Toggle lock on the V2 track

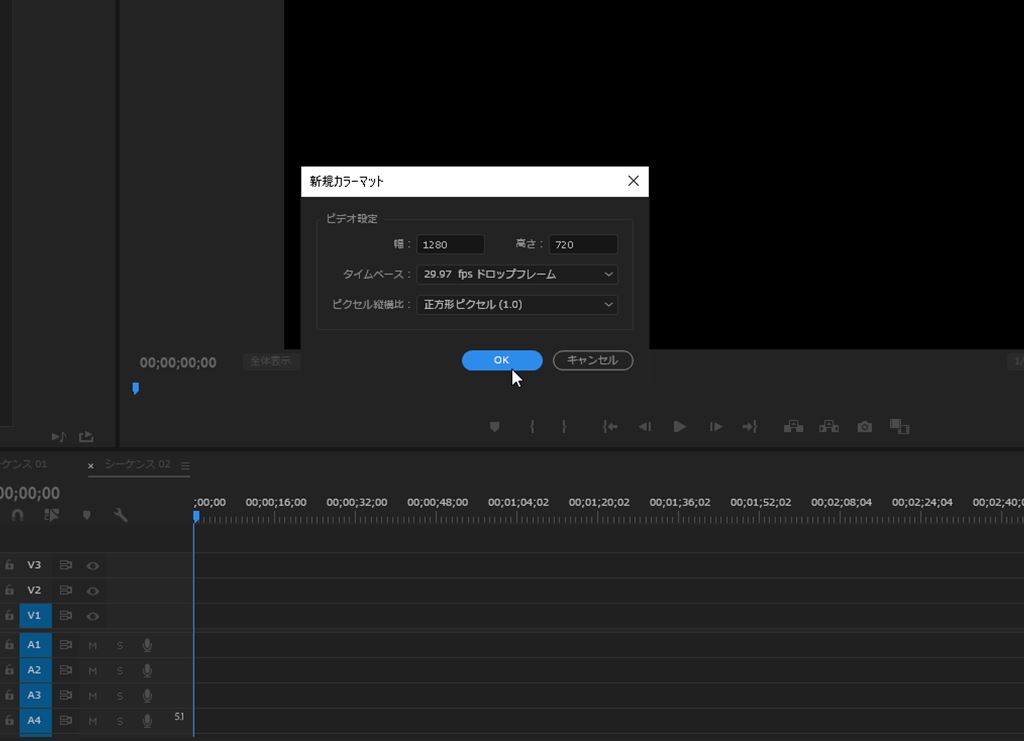point(9,590)
